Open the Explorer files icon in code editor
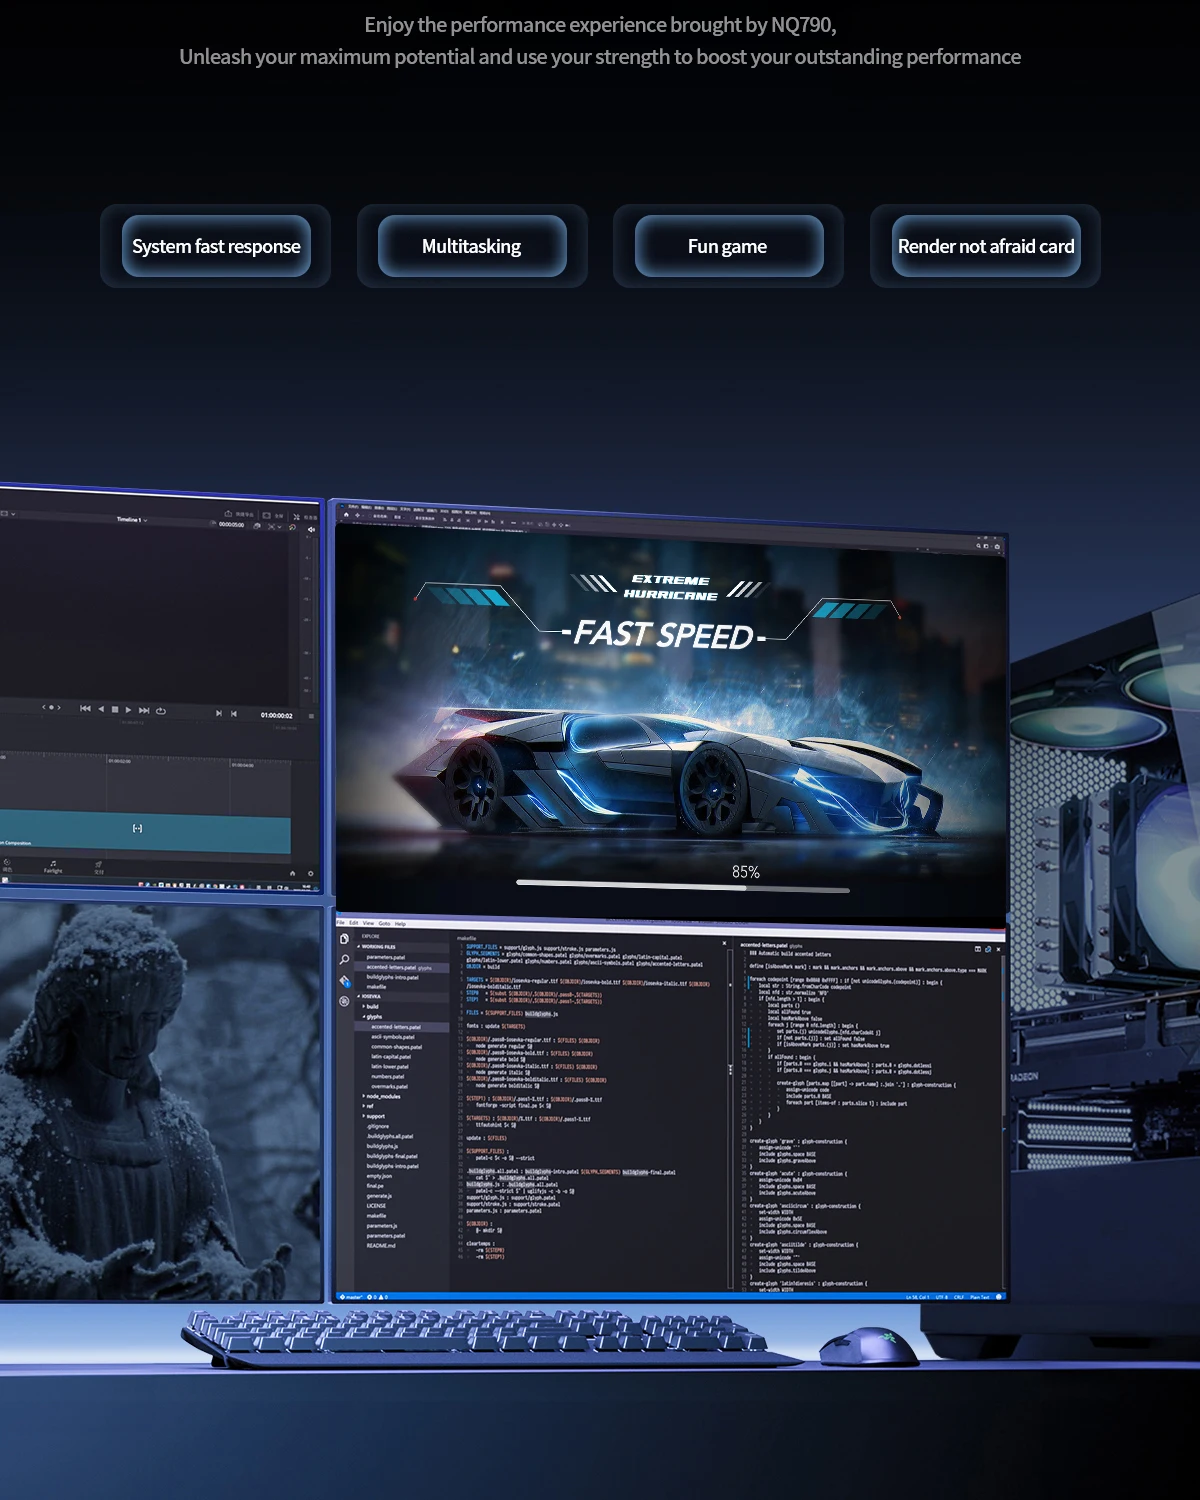Screen dimensions: 1200x1500 pyautogui.click(x=344, y=939)
